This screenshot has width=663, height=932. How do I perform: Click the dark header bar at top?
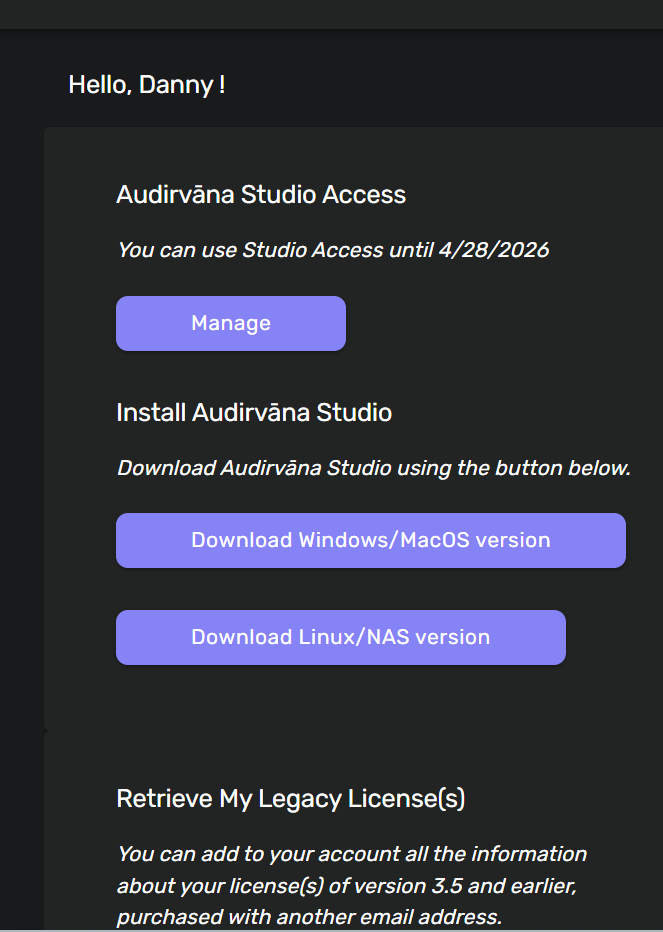[x=331, y=14]
